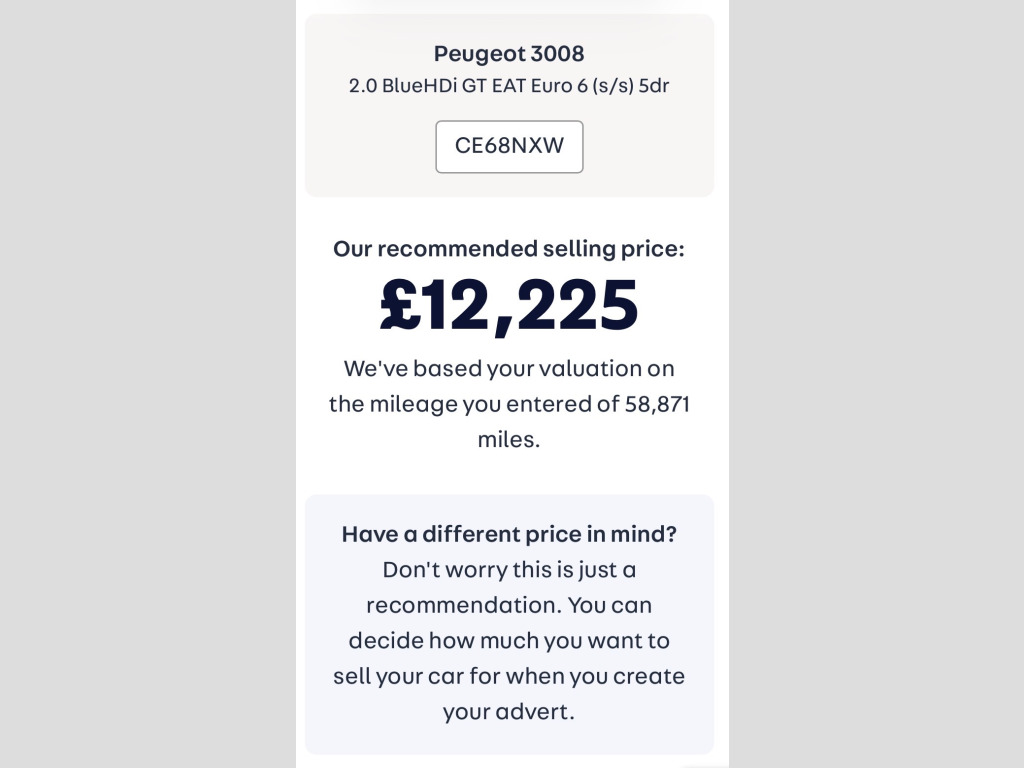The width and height of the screenshot is (1024, 768).
Task: Click the pound sign of the price
Action: pyautogui.click(x=398, y=306)
